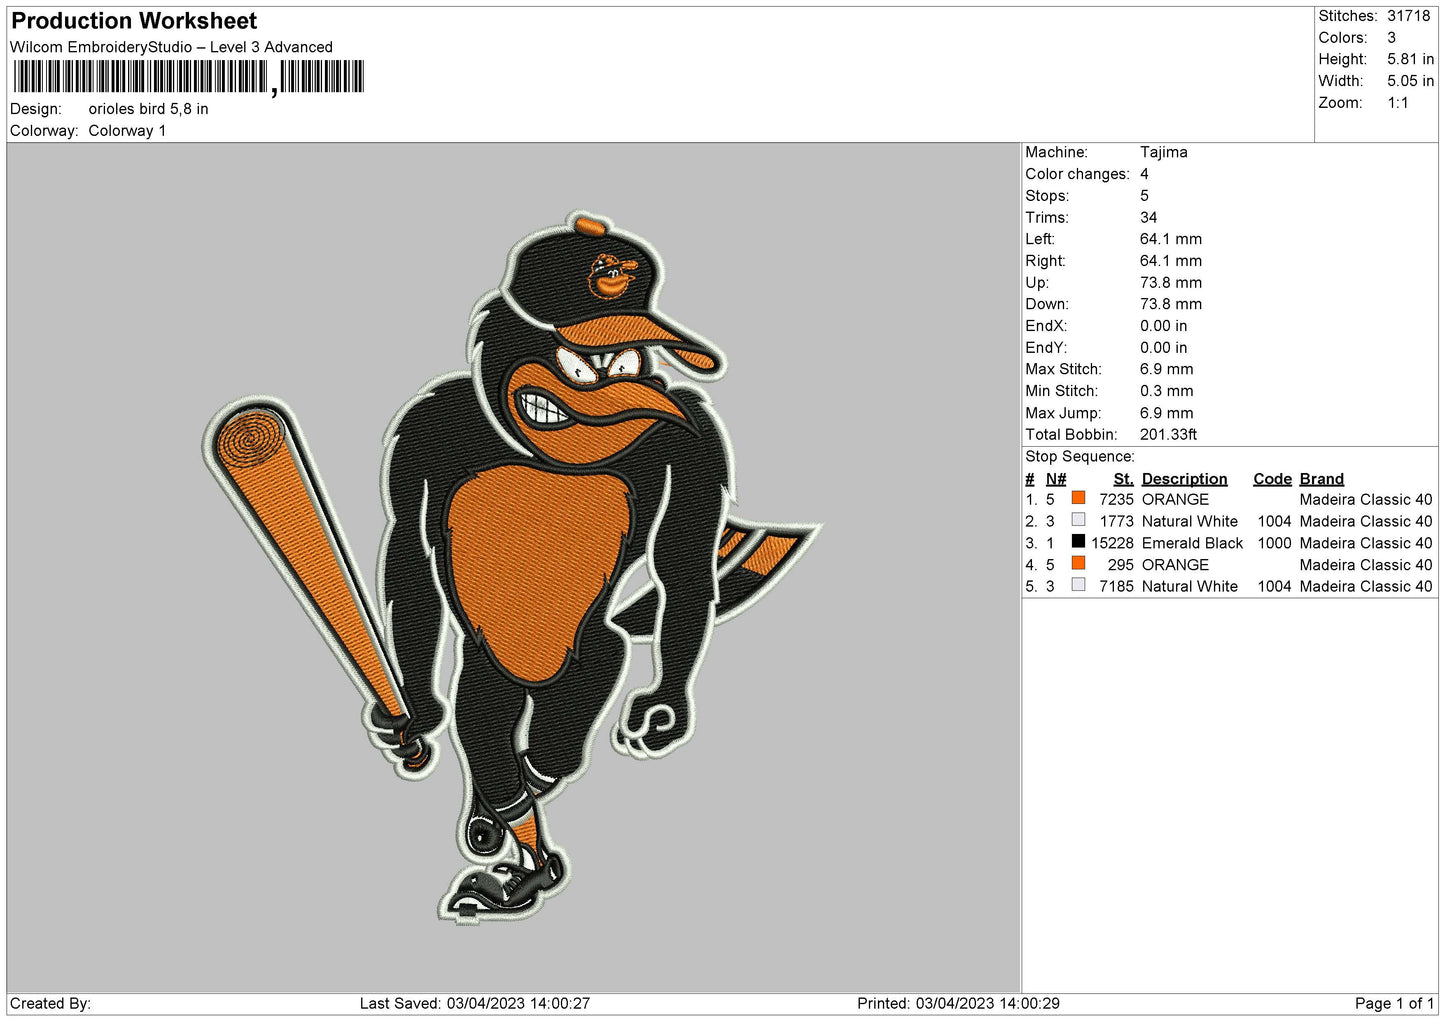Image resolution: width=1445 pixels, height=1021 pixels.
Task: Click the 'Brand' column header
Action: click(x=1321, y=479)
